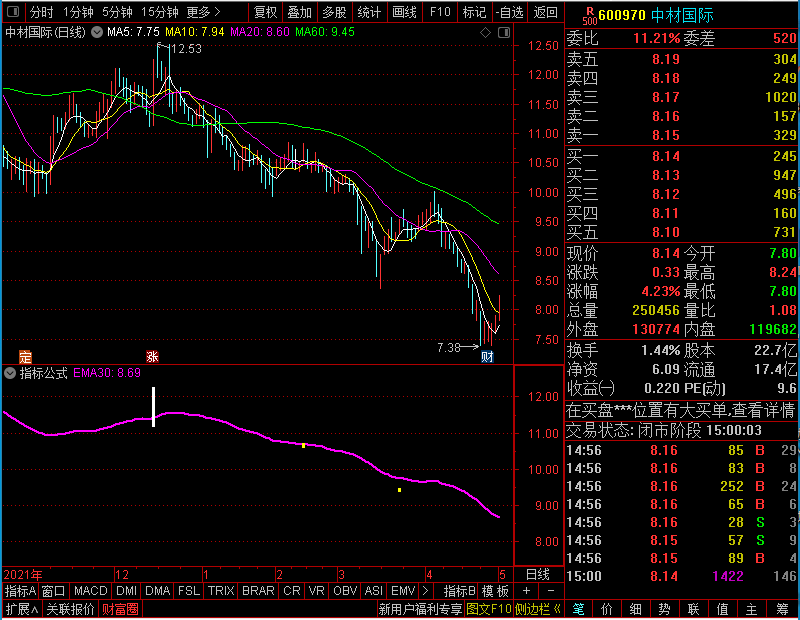
Task: Open the 模板 template menu
Action: tap(495, 591)
